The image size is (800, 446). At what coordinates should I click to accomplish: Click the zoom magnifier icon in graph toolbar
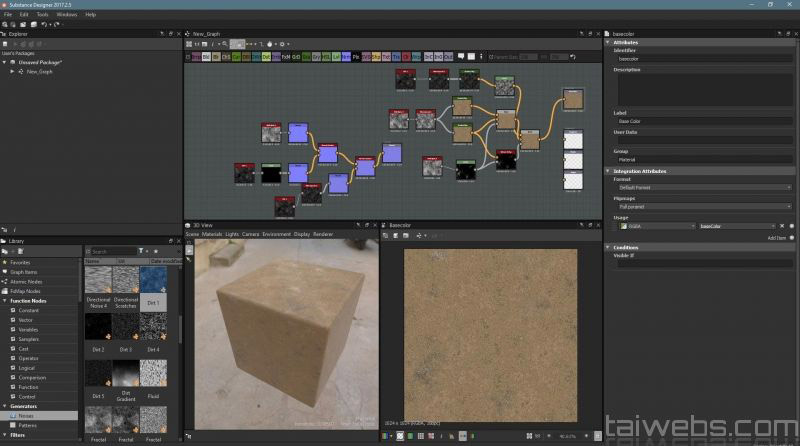point(224,44)
